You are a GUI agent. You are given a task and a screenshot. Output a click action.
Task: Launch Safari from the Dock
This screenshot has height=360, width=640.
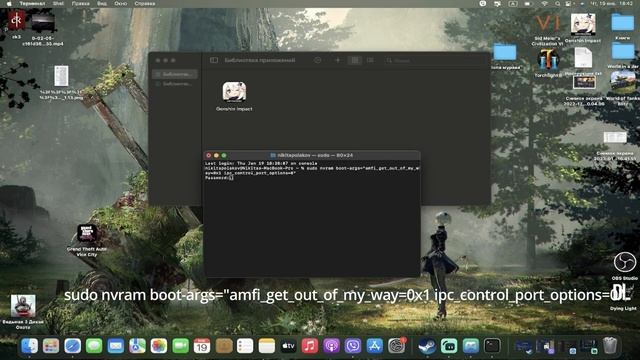click(73, 346)
